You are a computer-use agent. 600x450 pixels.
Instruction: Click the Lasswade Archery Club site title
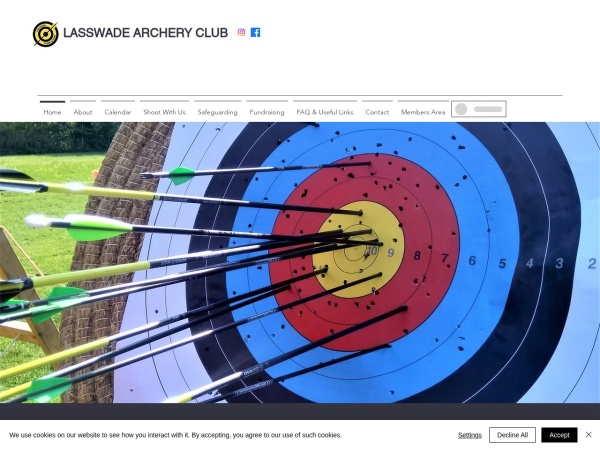click(145, 33)
